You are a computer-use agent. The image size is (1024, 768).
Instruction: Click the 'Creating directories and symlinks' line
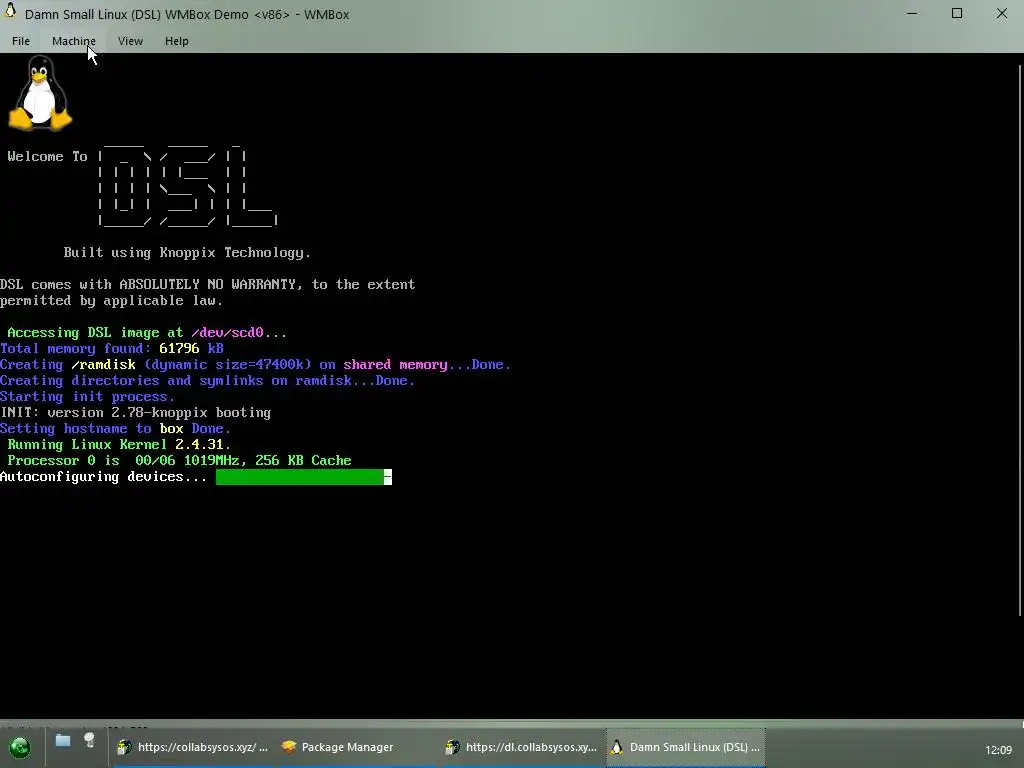207,381
